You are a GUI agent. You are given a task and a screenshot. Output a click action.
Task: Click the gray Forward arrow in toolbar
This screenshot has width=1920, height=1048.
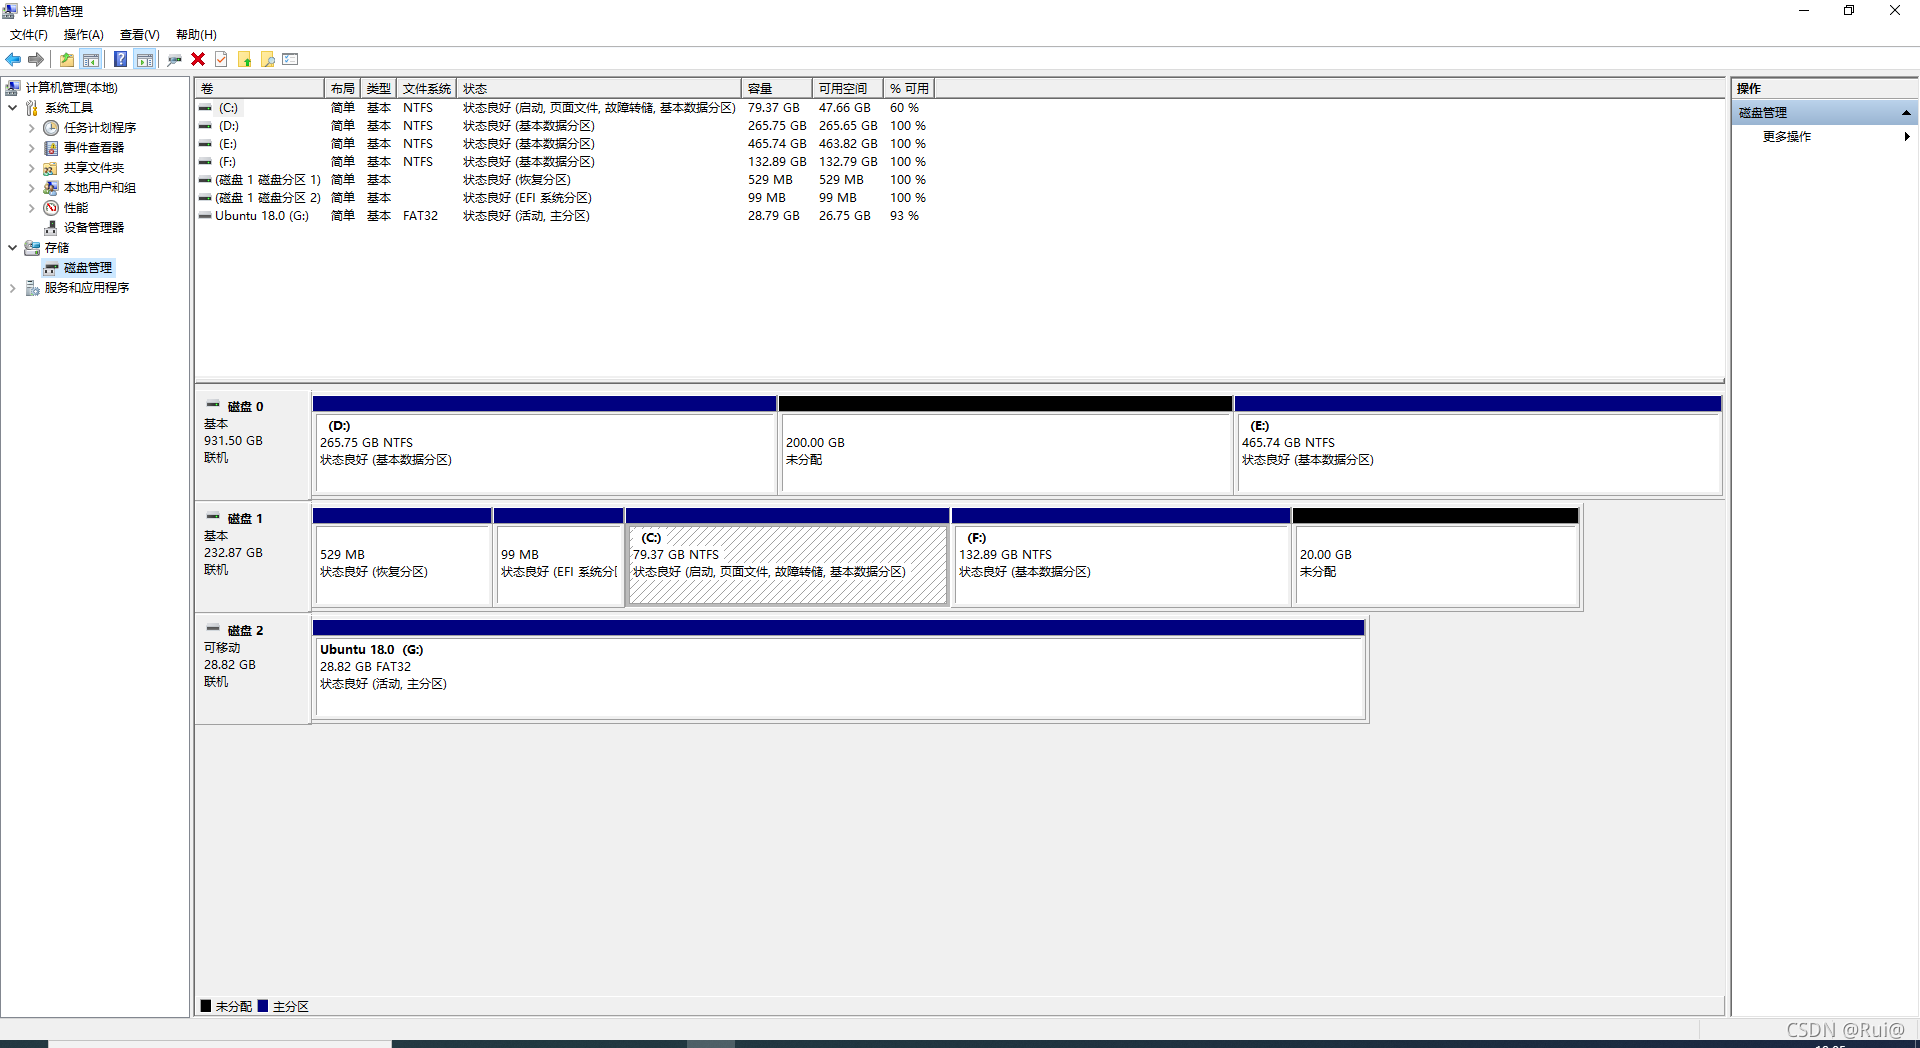coord(36,60)
